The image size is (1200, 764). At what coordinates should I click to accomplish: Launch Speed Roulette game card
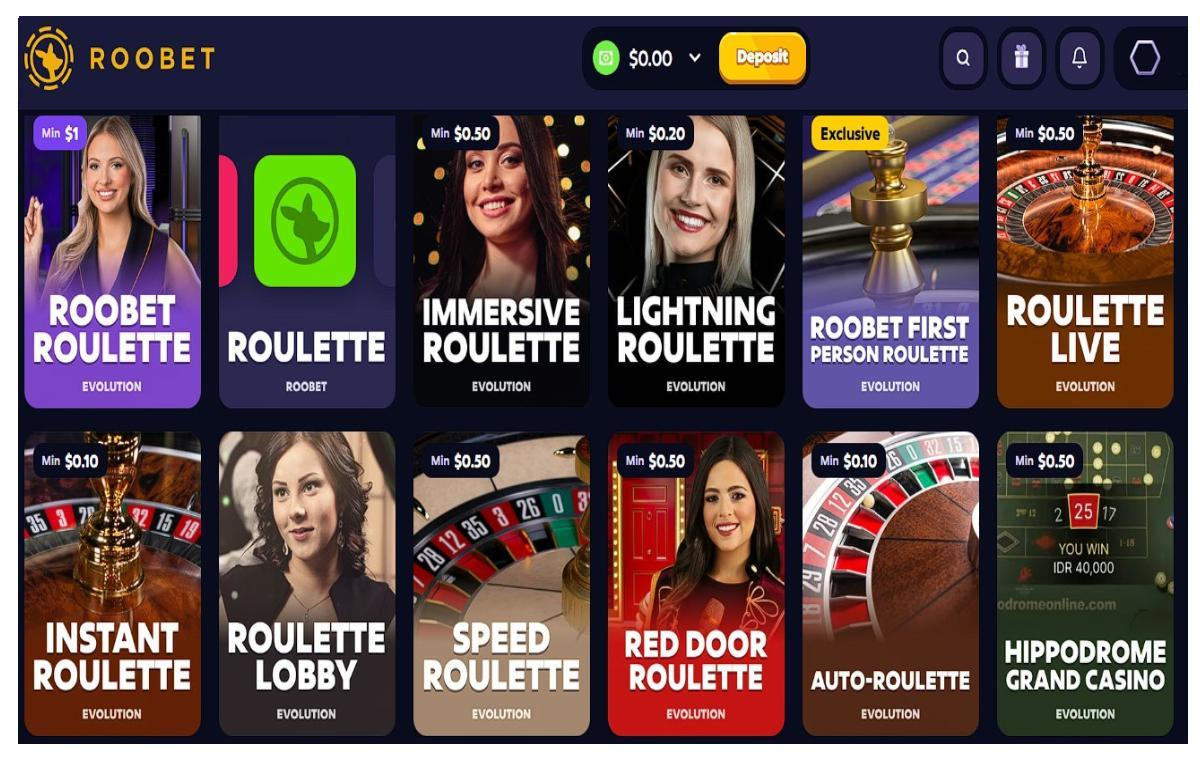tap(501, 584)
